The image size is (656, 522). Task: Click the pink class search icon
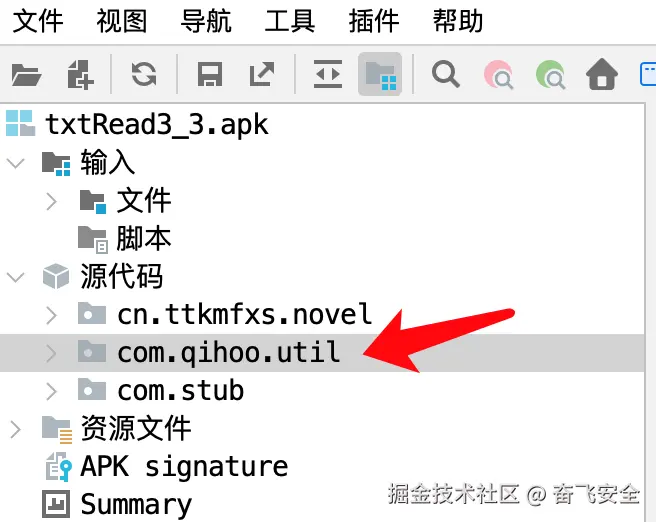click(498, 75)
